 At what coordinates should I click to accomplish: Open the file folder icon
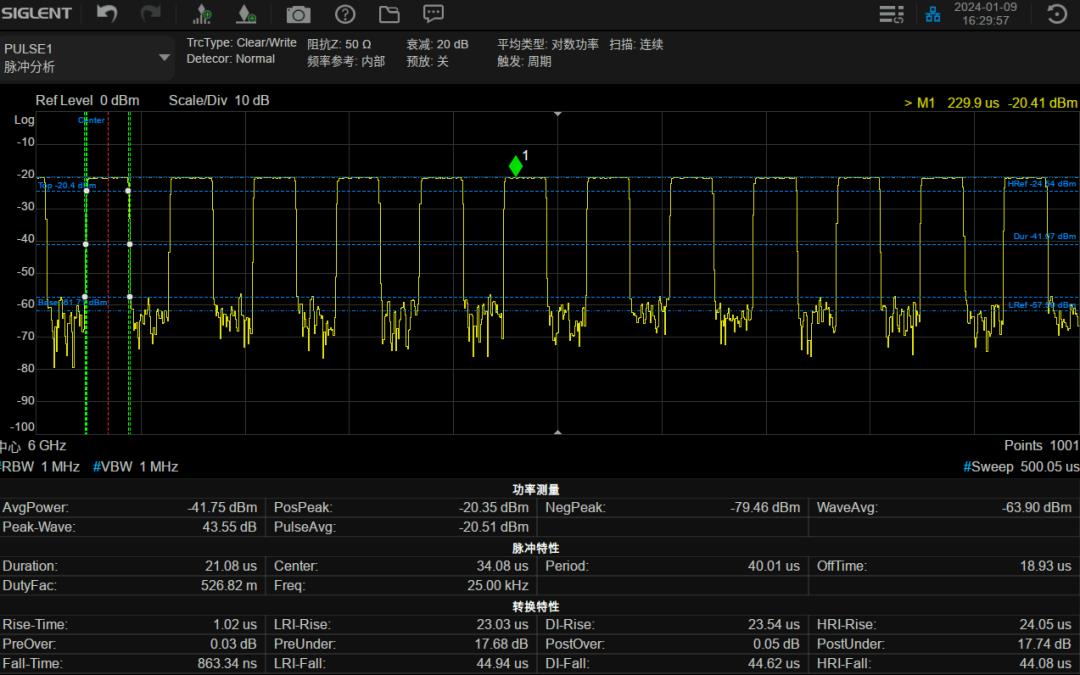click(389, 14)
